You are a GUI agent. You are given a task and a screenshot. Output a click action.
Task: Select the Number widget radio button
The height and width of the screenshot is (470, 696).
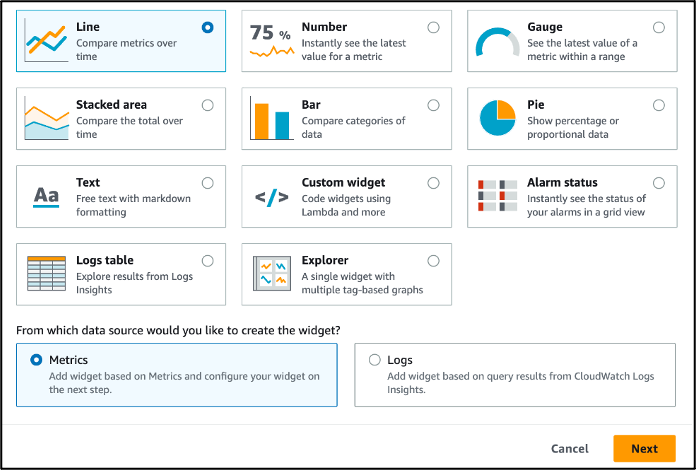pyautogui.click(x=433, y=28)
